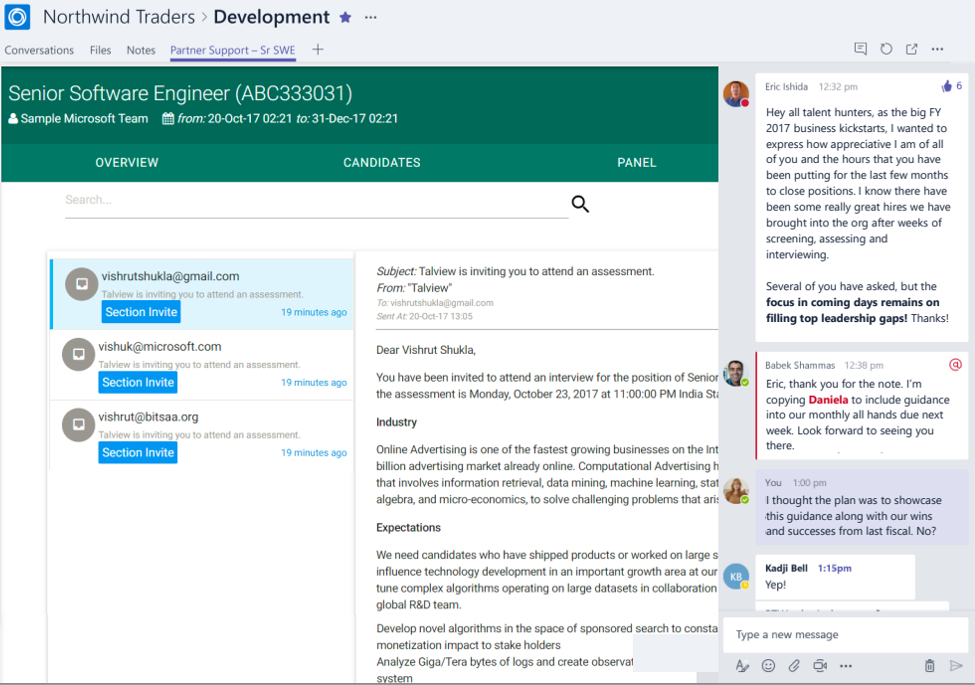Click the calendar icon beside dates
Image resolution: width=975 pixels, height=685 pixels.
point(168,118)
